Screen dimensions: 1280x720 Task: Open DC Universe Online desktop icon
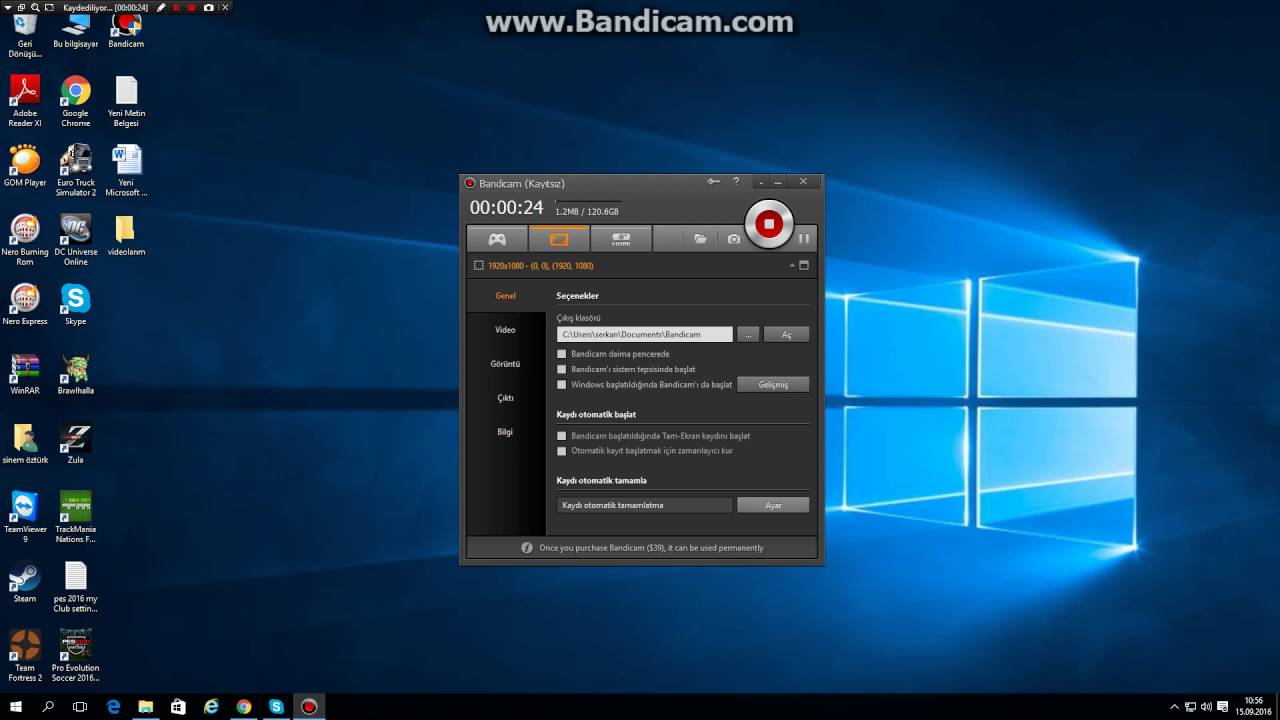click(x=75, y=240)
